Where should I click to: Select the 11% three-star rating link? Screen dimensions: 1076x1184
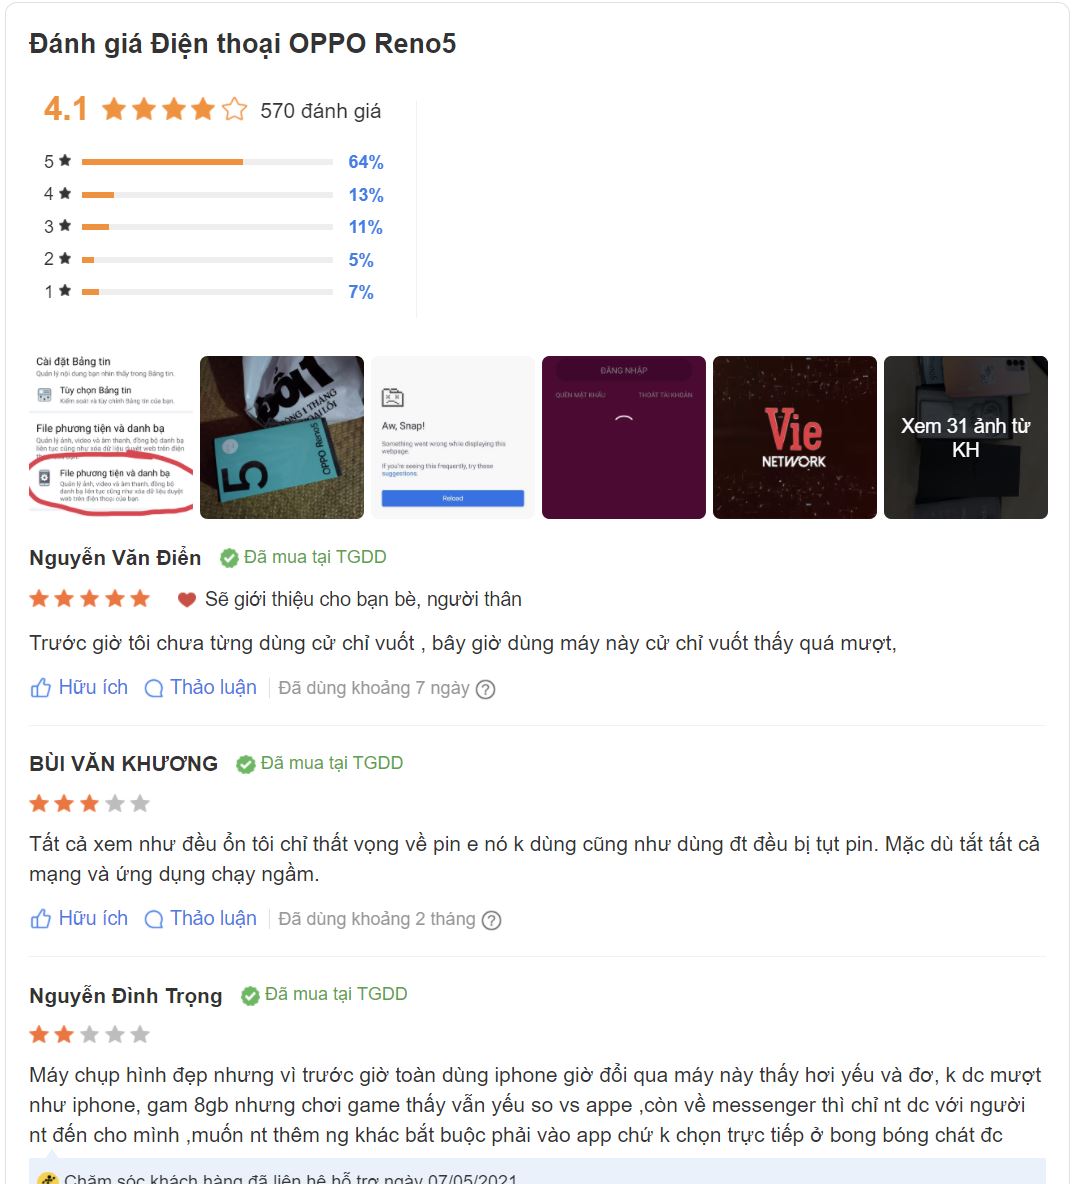tap(365, 227)
